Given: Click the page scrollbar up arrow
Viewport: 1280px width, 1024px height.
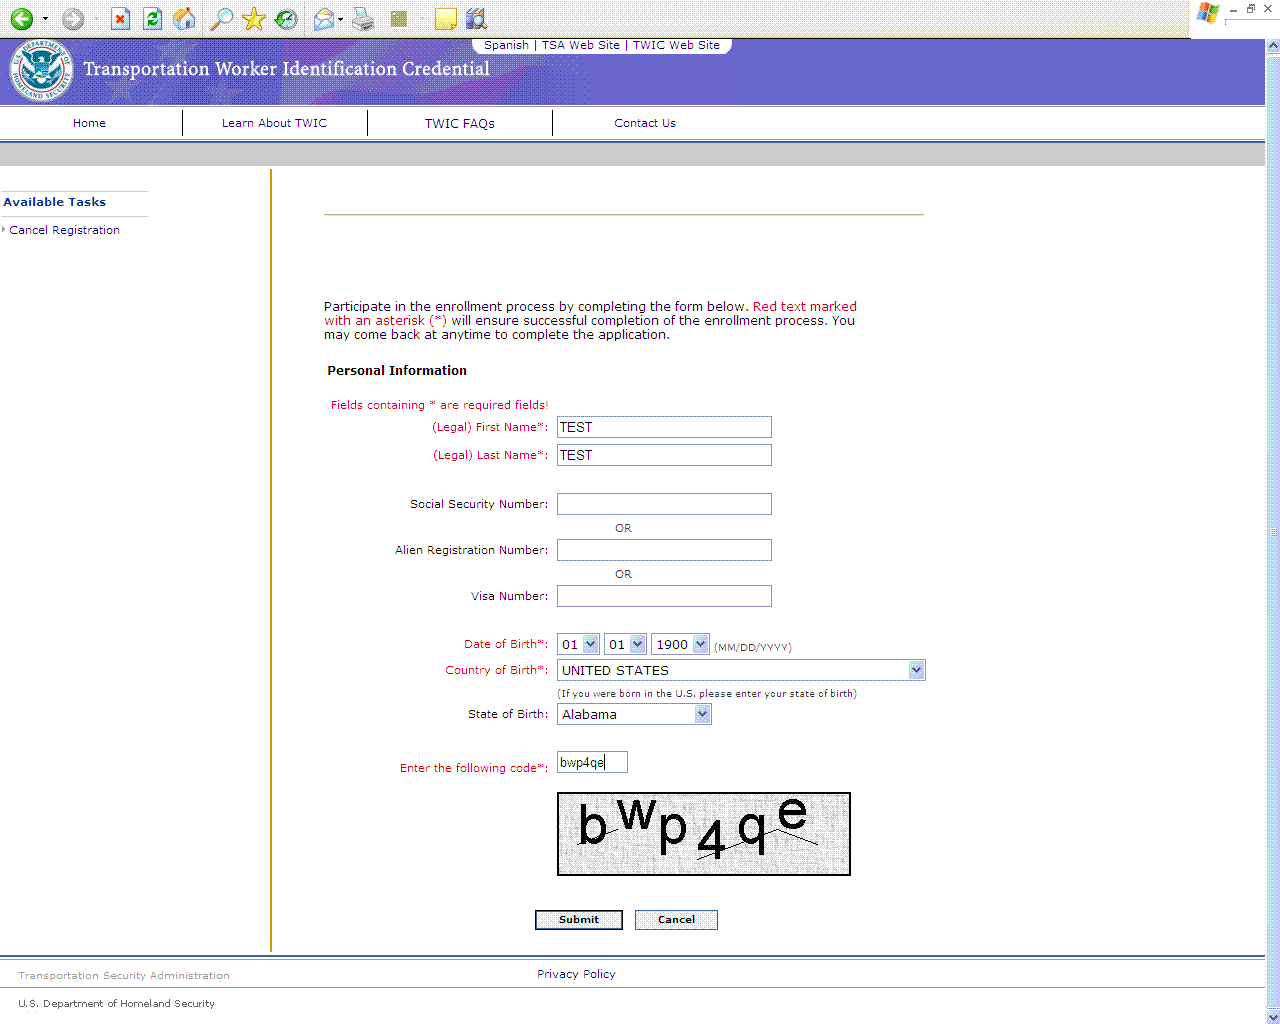Looking at the screenshot, I should click(x=1273, y=46).
